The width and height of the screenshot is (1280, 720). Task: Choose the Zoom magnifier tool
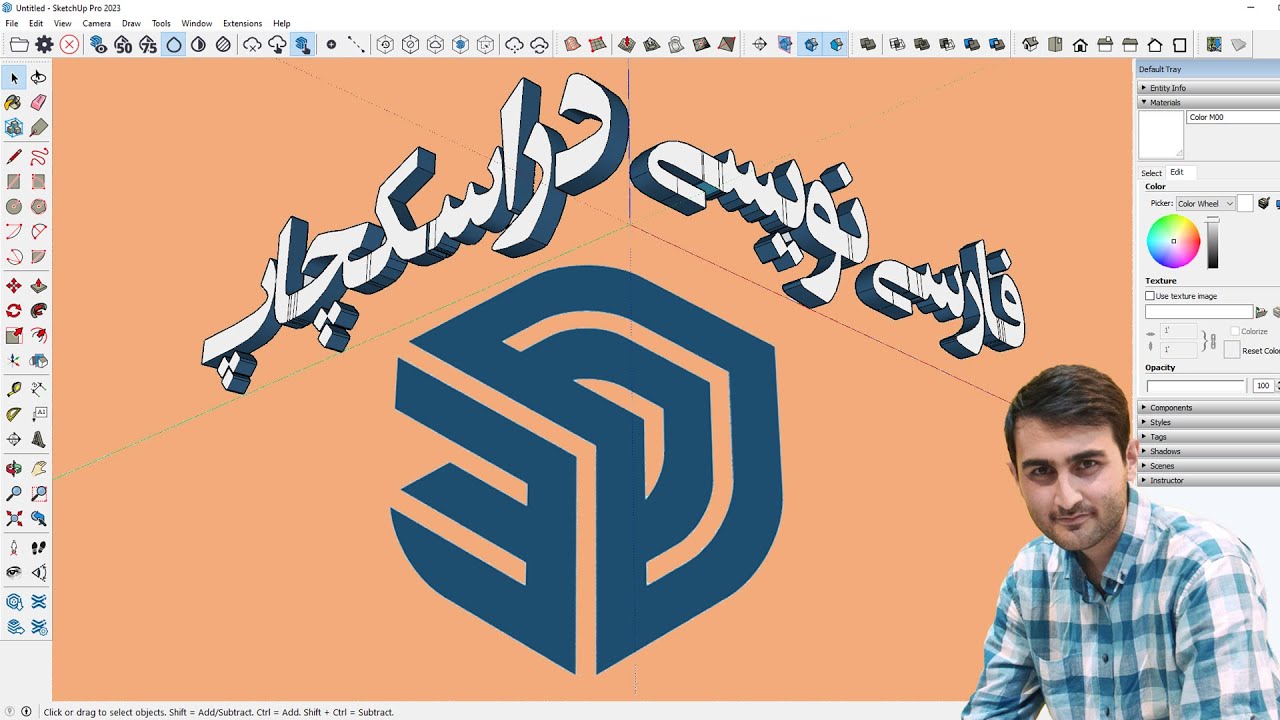point(14,493)
